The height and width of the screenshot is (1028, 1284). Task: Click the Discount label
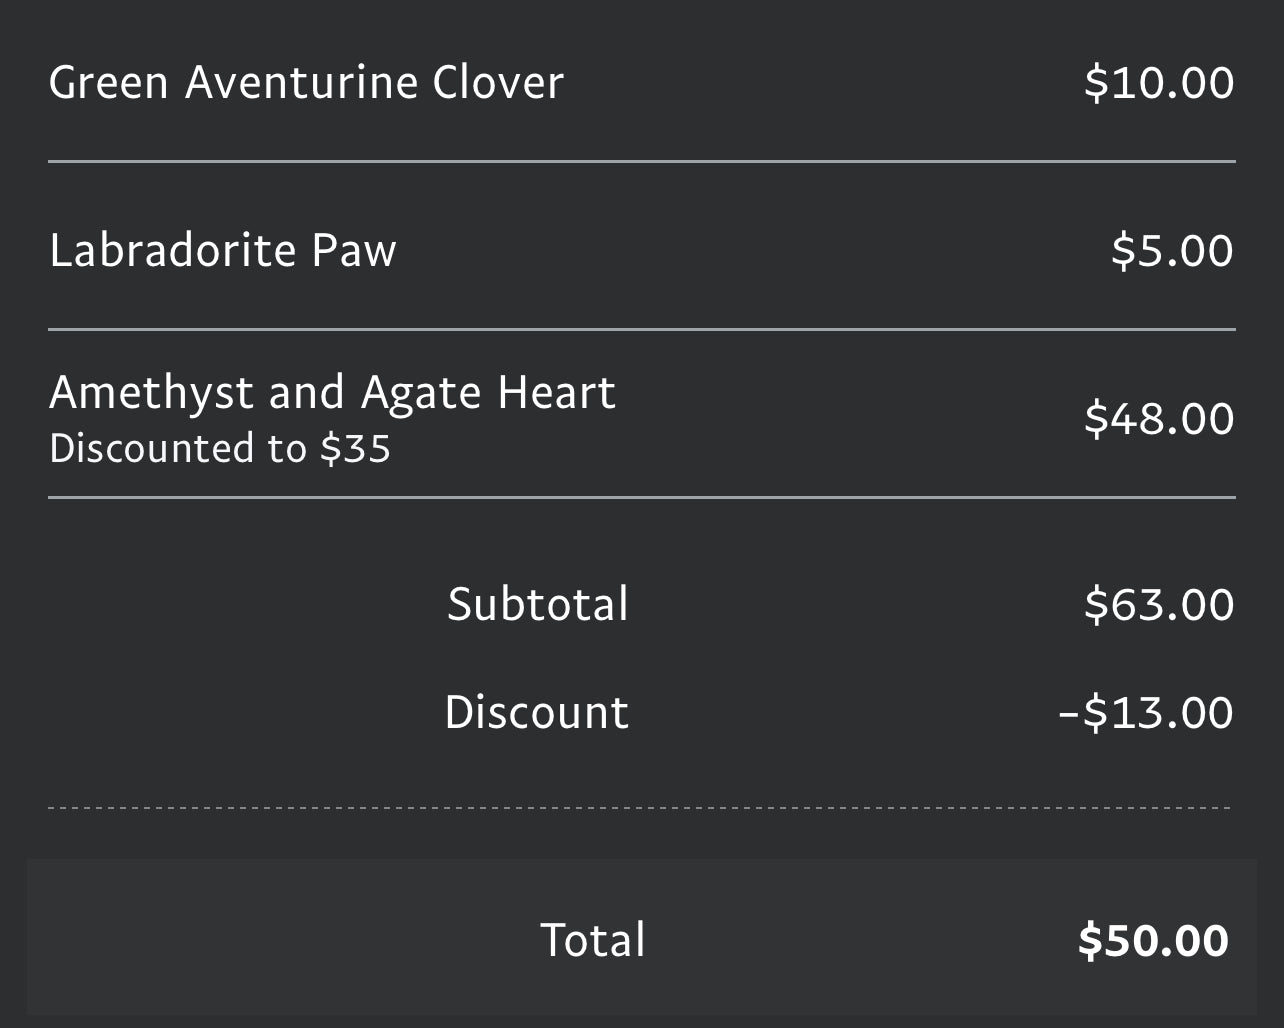(x=536, y=712)
